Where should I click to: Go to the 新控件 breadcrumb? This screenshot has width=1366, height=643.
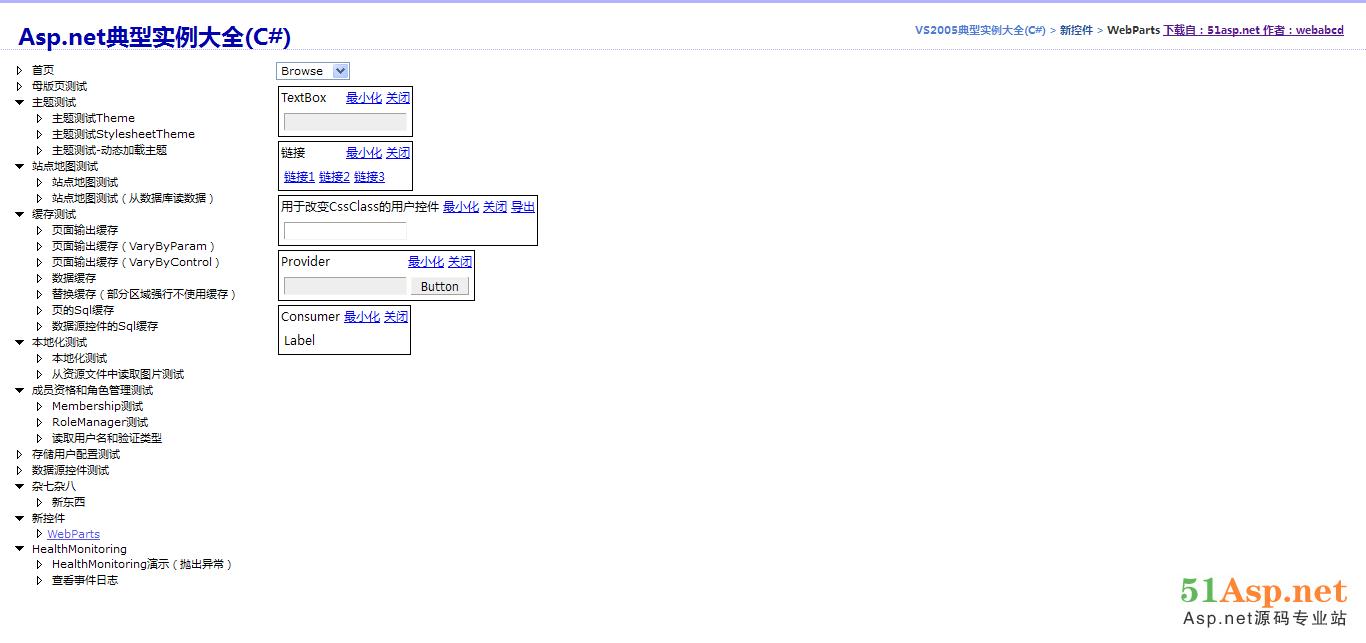(x=1076, y=30)
